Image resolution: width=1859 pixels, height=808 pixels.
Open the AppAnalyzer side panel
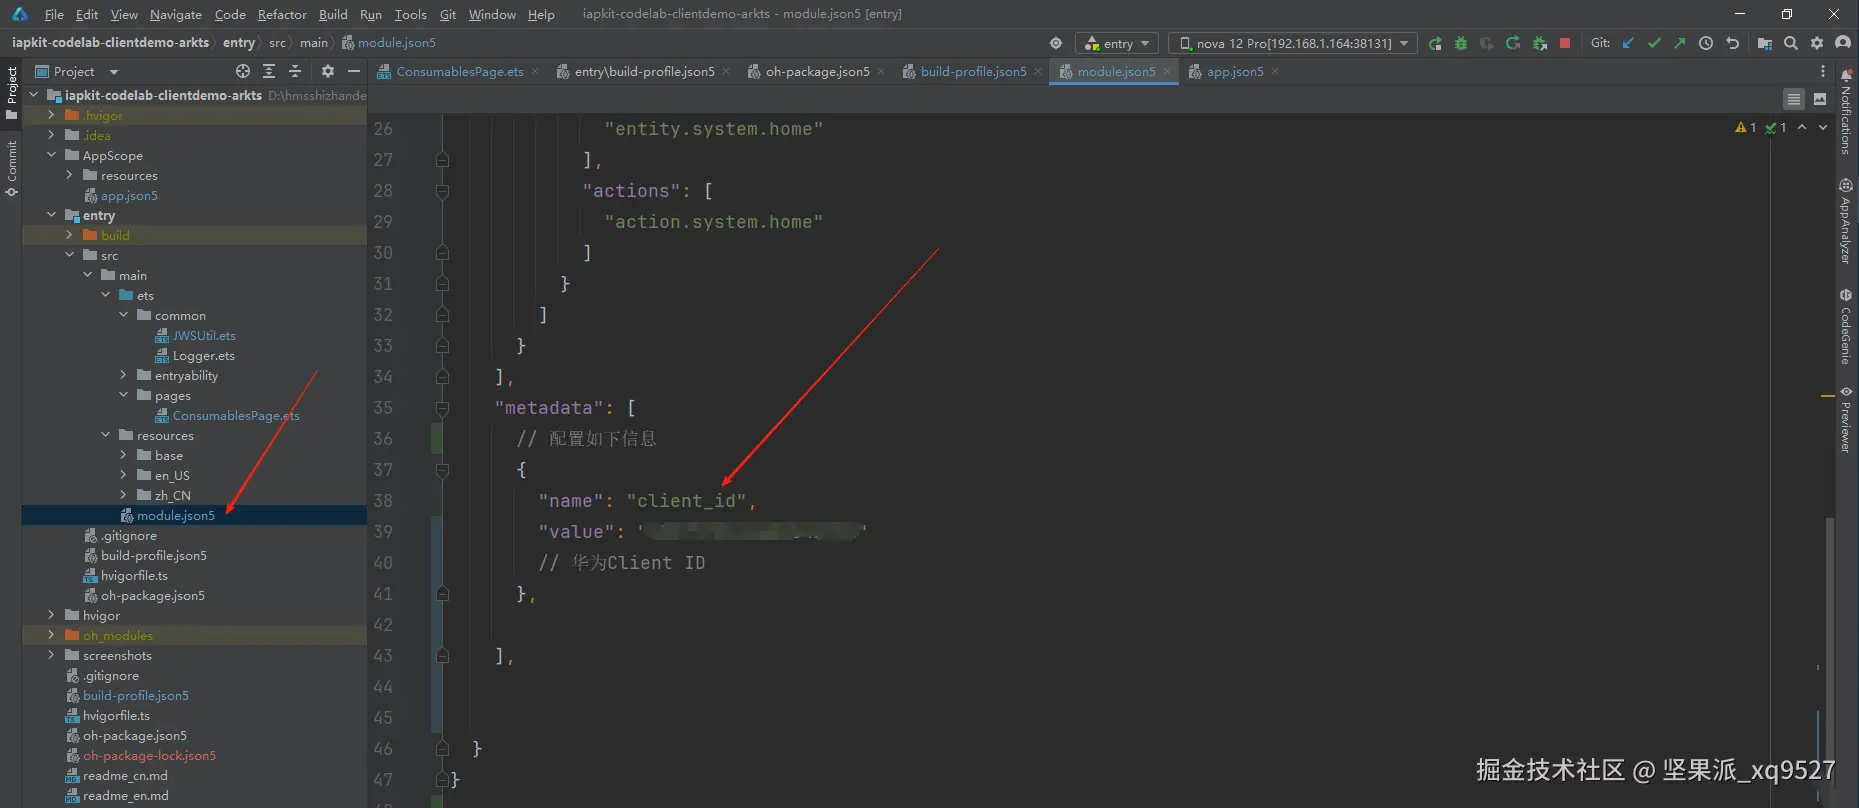click(1846, 221)
